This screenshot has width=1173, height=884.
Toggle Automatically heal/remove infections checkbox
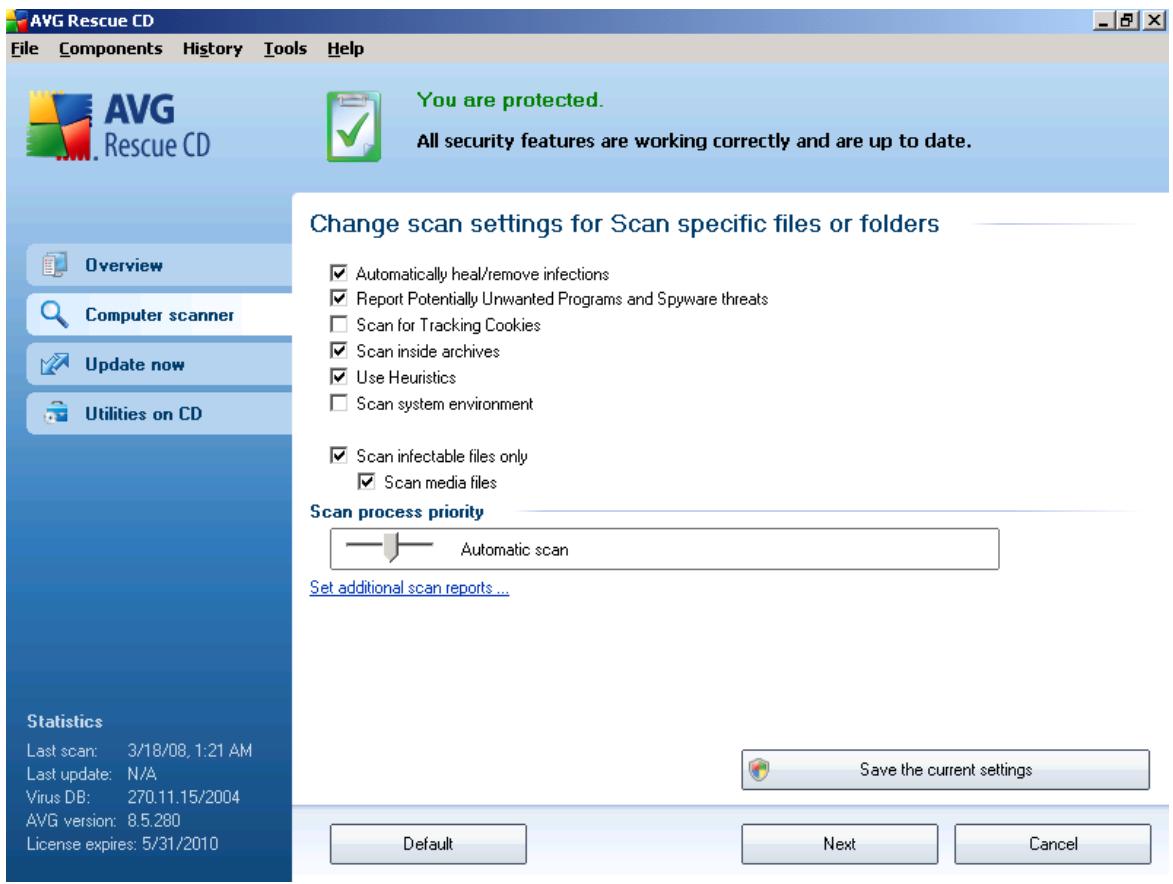click(x=339, y=273)
